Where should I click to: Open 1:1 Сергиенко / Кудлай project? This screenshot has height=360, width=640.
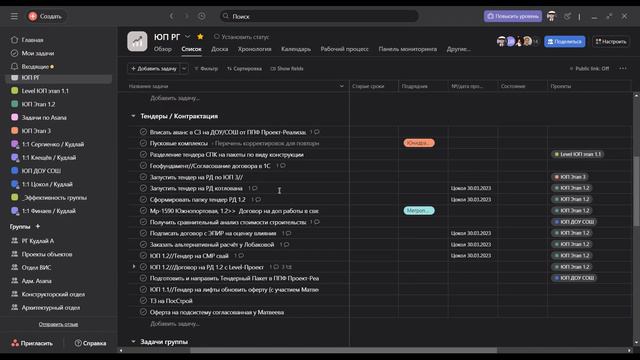[x=53, y=144]
